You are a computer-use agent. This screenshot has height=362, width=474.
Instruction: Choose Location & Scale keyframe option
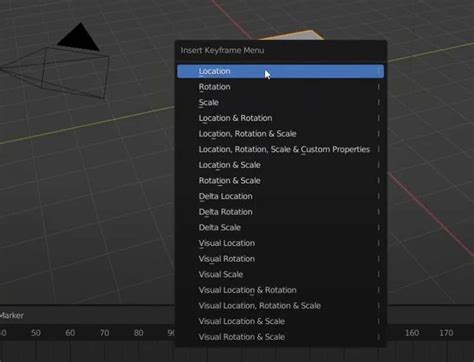tap(280, 165)
